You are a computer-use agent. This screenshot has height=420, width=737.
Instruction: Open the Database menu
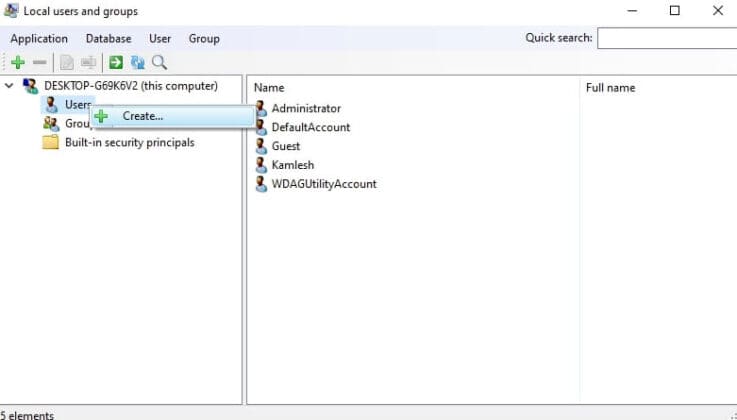pos(108,39)
